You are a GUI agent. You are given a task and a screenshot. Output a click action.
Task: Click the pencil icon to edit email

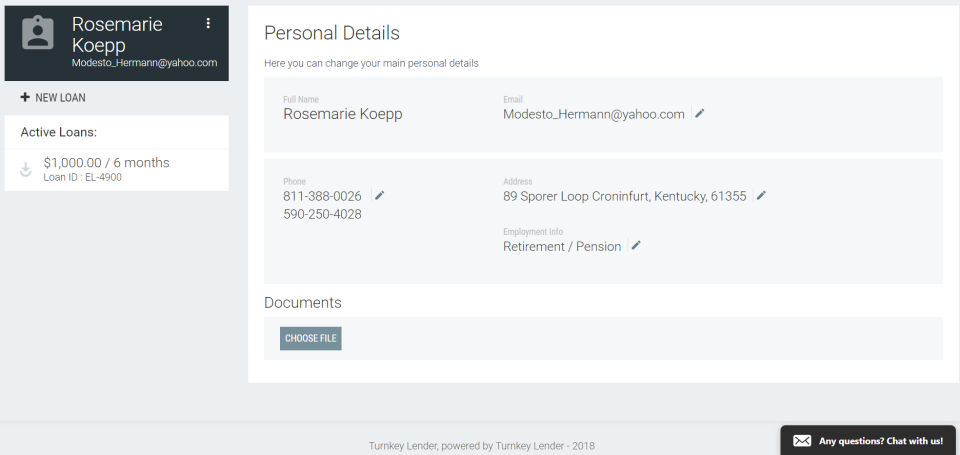(700, 114)
